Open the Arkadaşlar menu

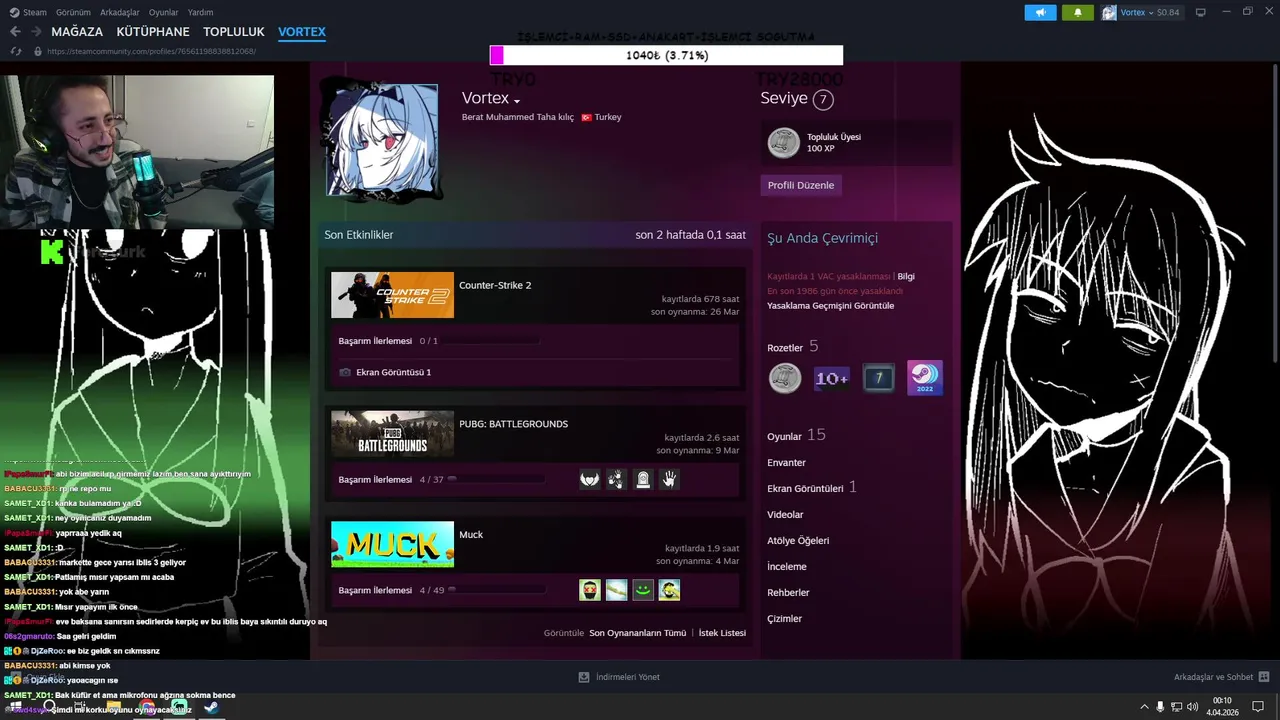pos(120,12)
